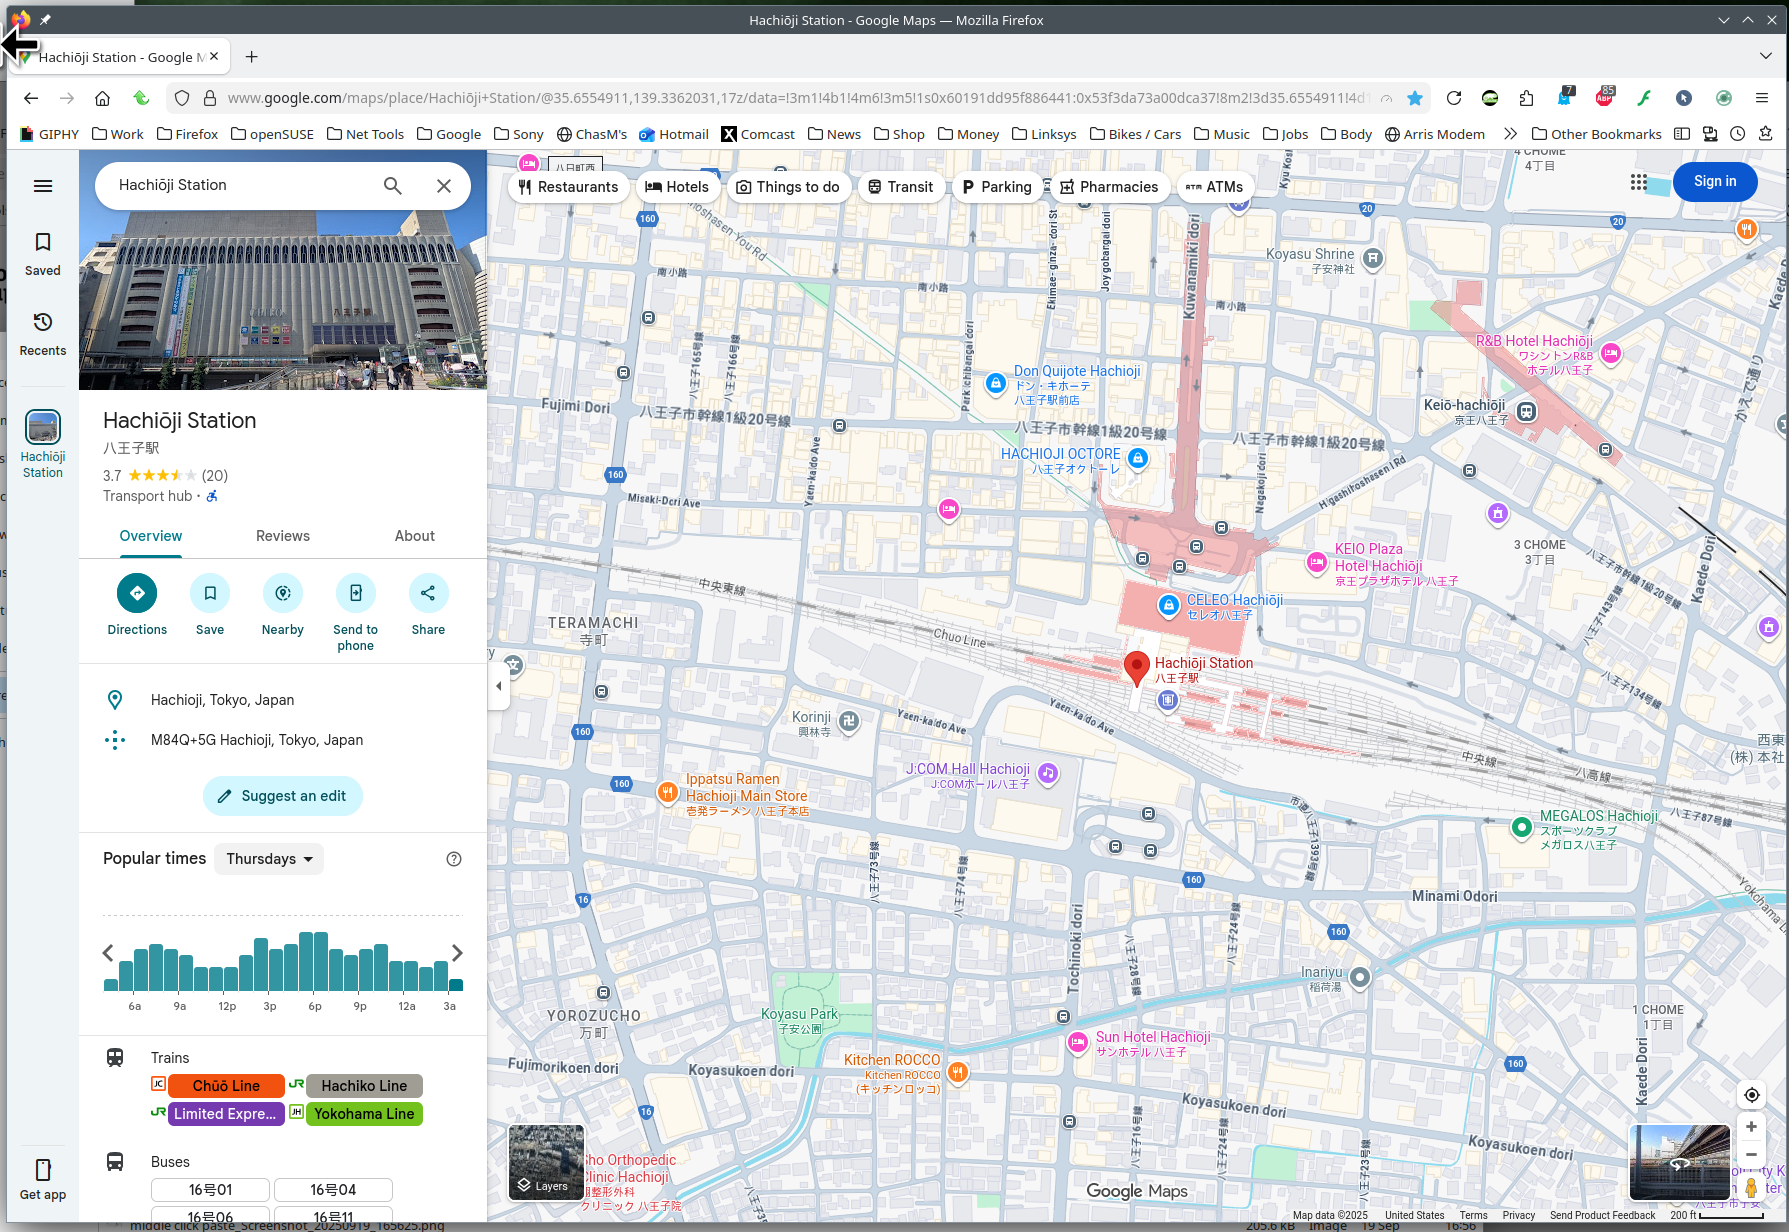The height and width of the screenshot is (1232, 1789).
Task: Click the Nearby search icon
Action: [283, 593]
